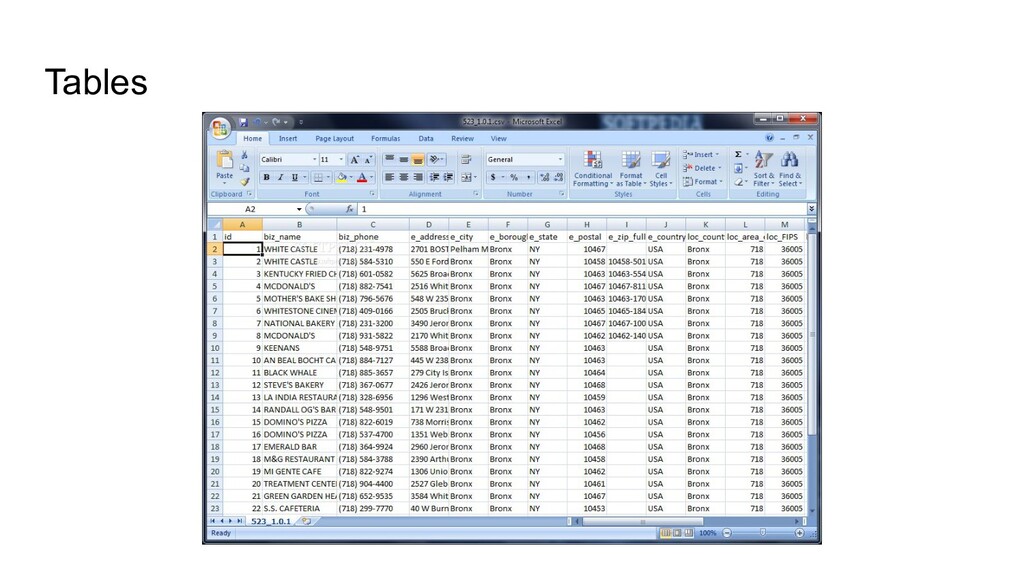Align text left in Alignment group

pyautogui.click(x=389, y=177)
